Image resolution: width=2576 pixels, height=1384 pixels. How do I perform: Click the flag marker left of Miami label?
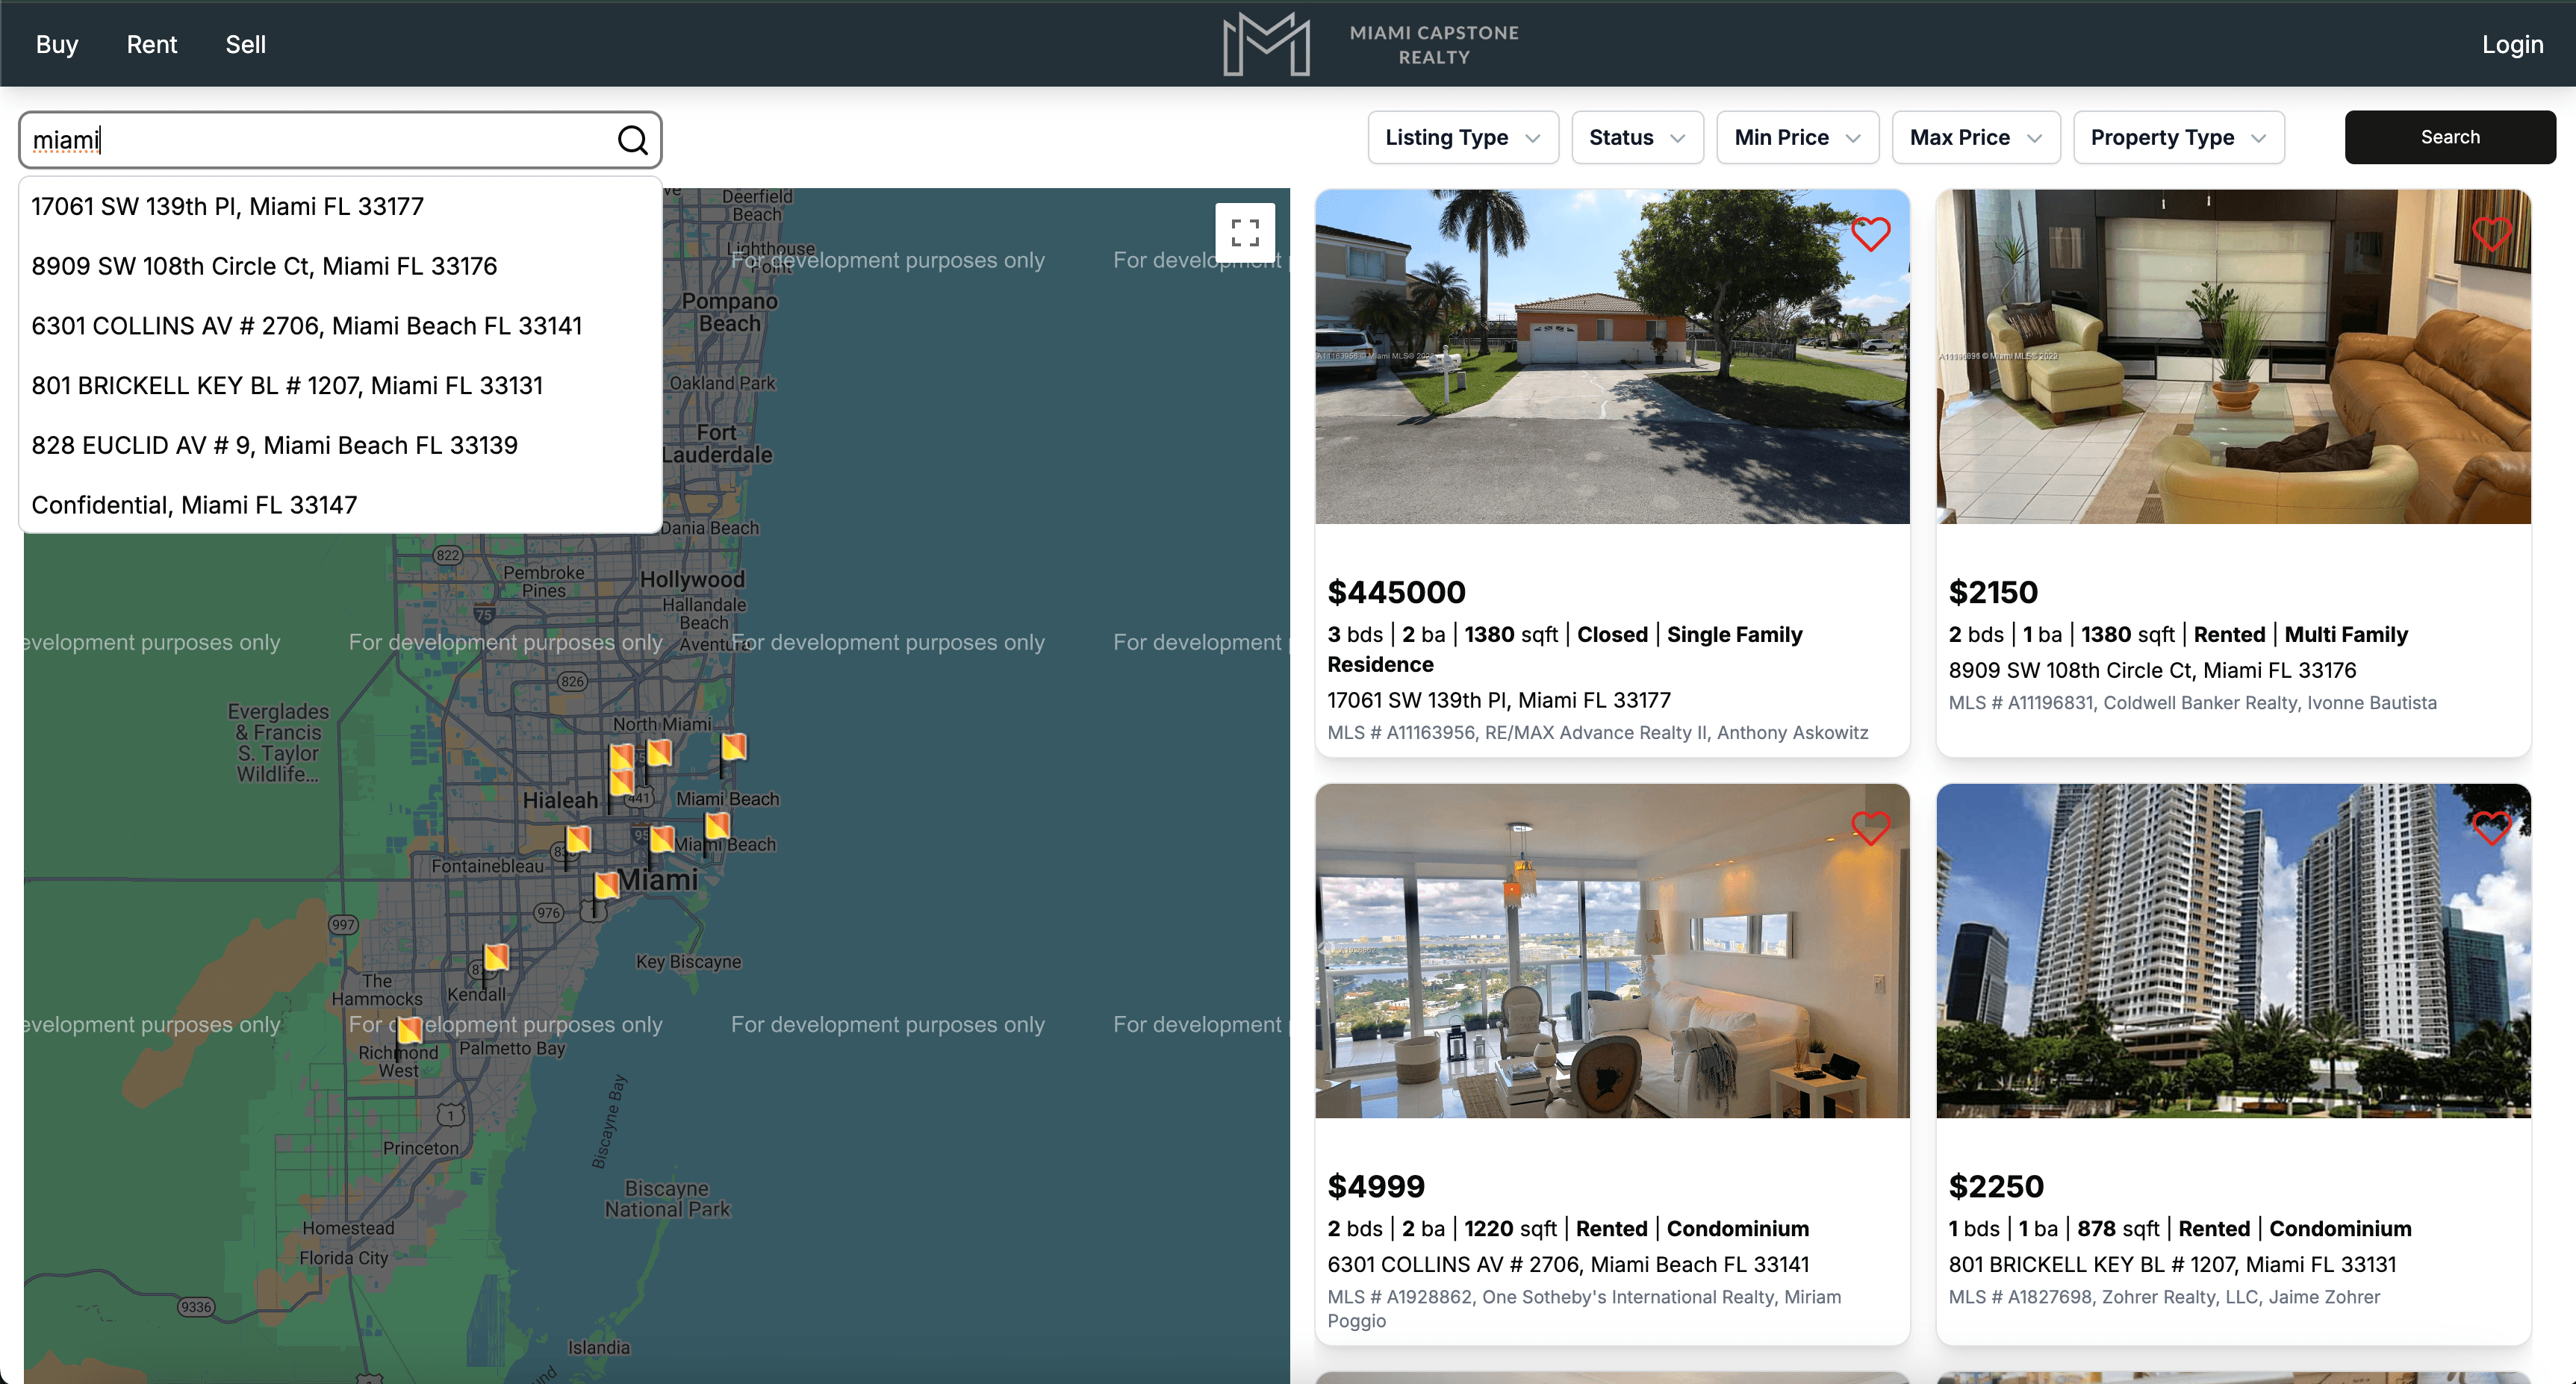[x=605, y=886]
